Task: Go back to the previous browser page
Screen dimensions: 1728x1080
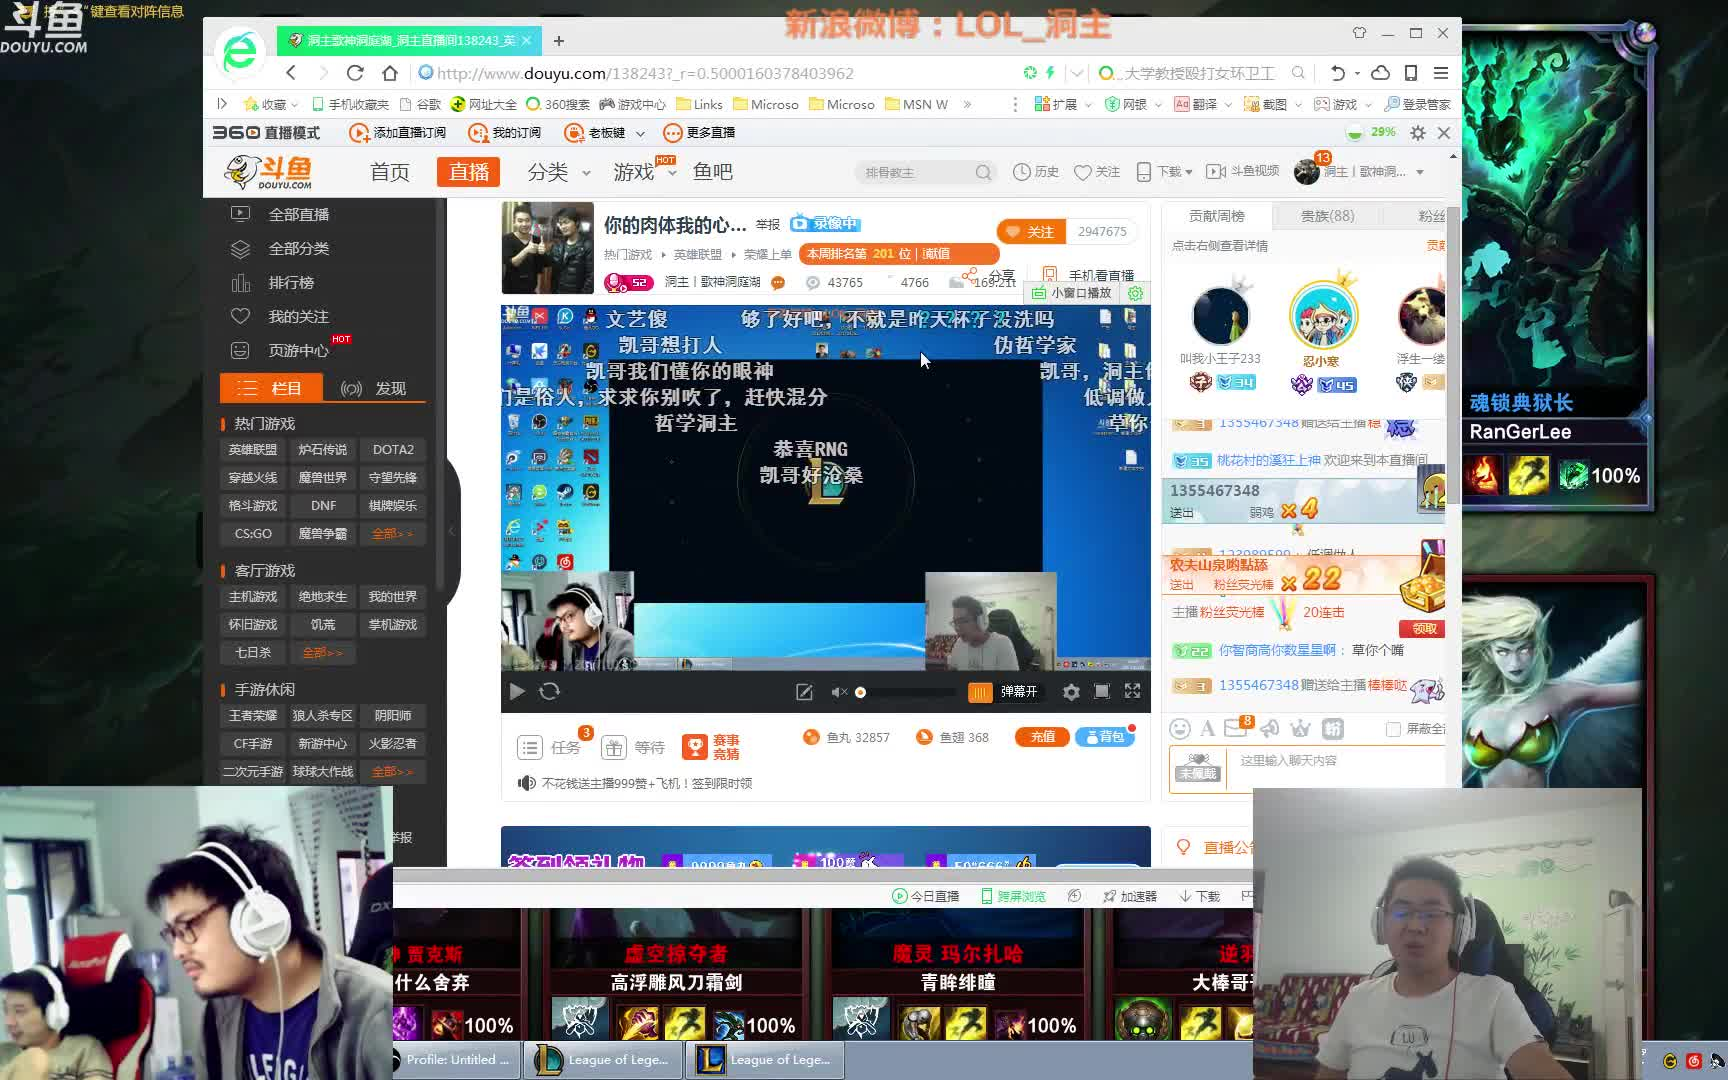Action: click(291, 73)
